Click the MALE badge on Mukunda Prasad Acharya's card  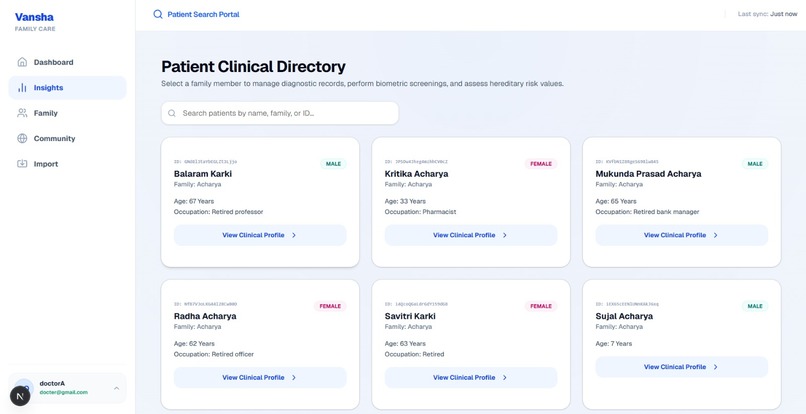(755, 164)
